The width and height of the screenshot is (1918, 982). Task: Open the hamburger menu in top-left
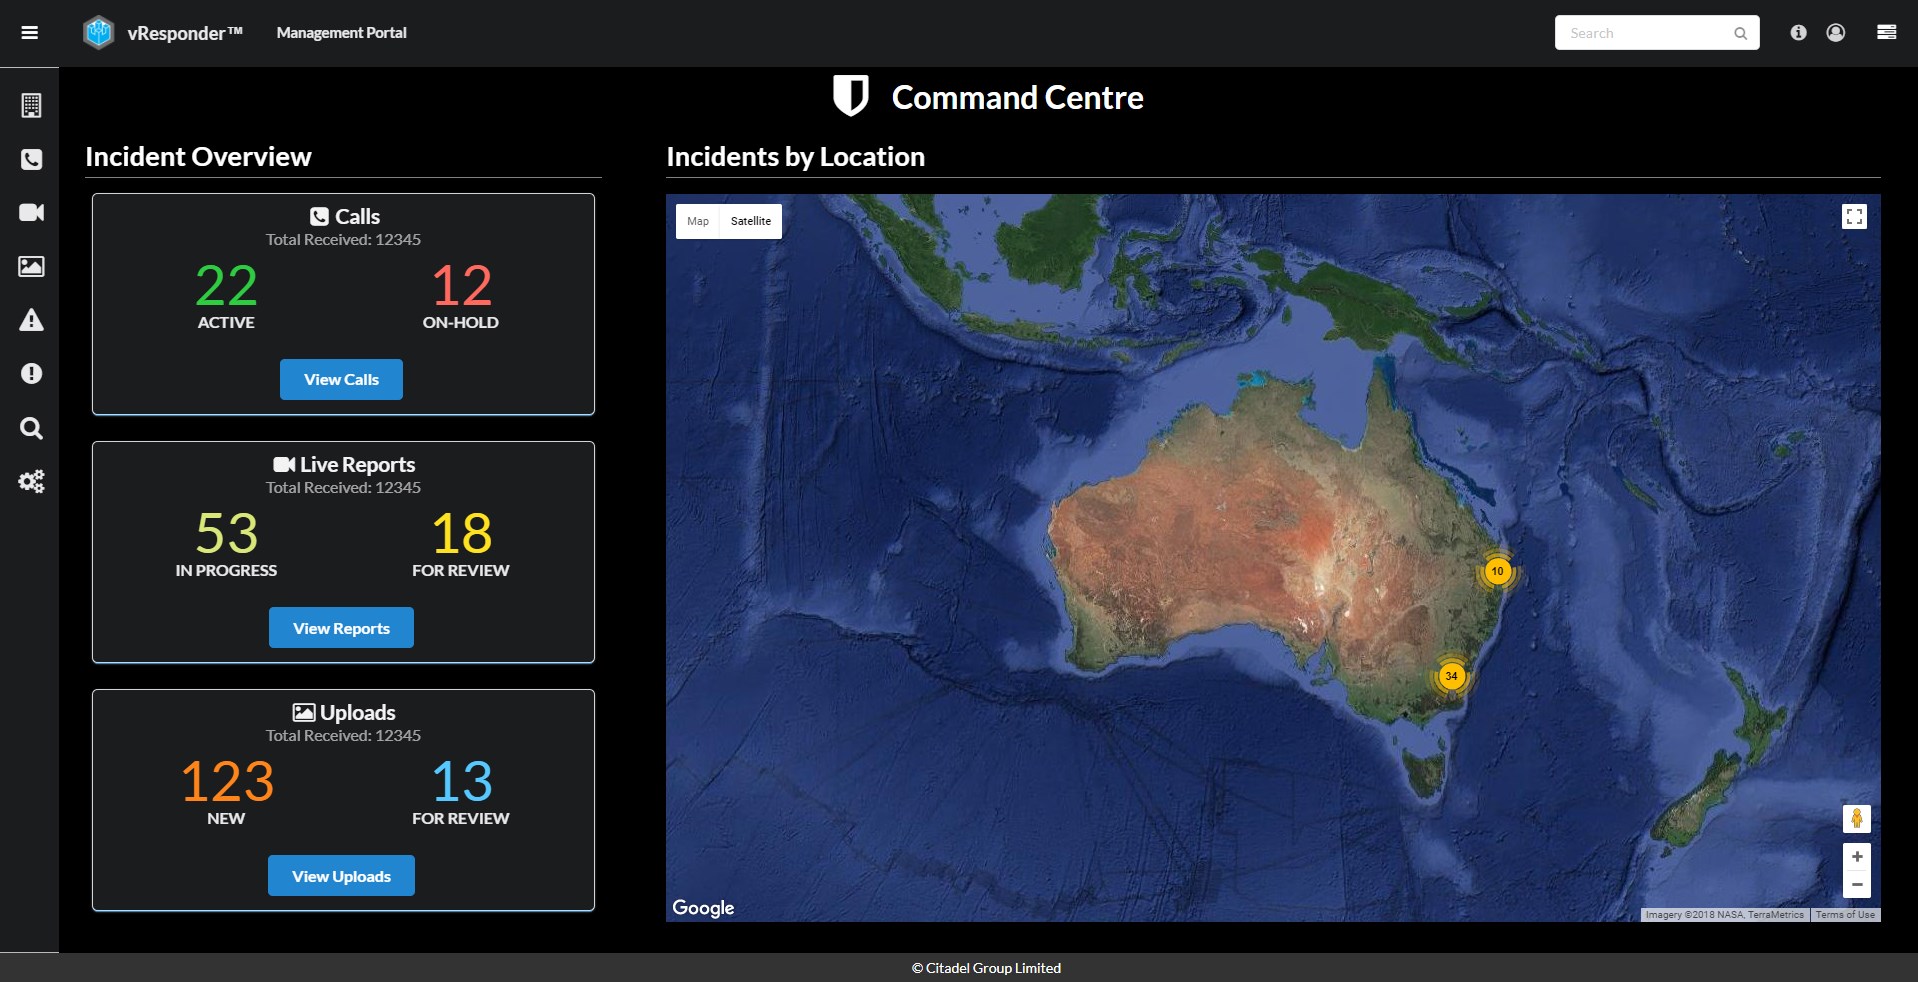[x=30, y=33]
